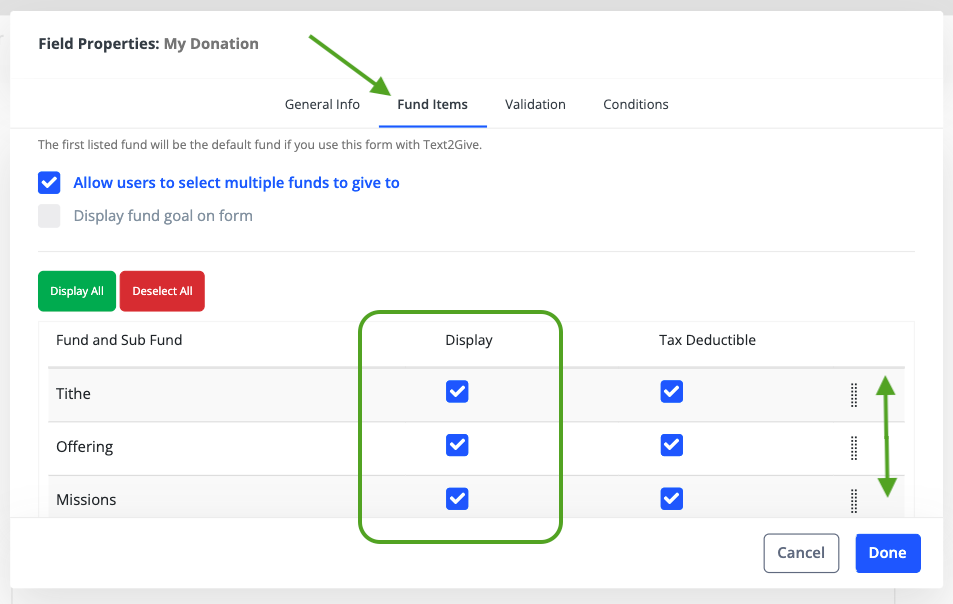Toggle Tax Deductible for Tithe
This screenshot has width=953, height=604.
coord(672,392)
